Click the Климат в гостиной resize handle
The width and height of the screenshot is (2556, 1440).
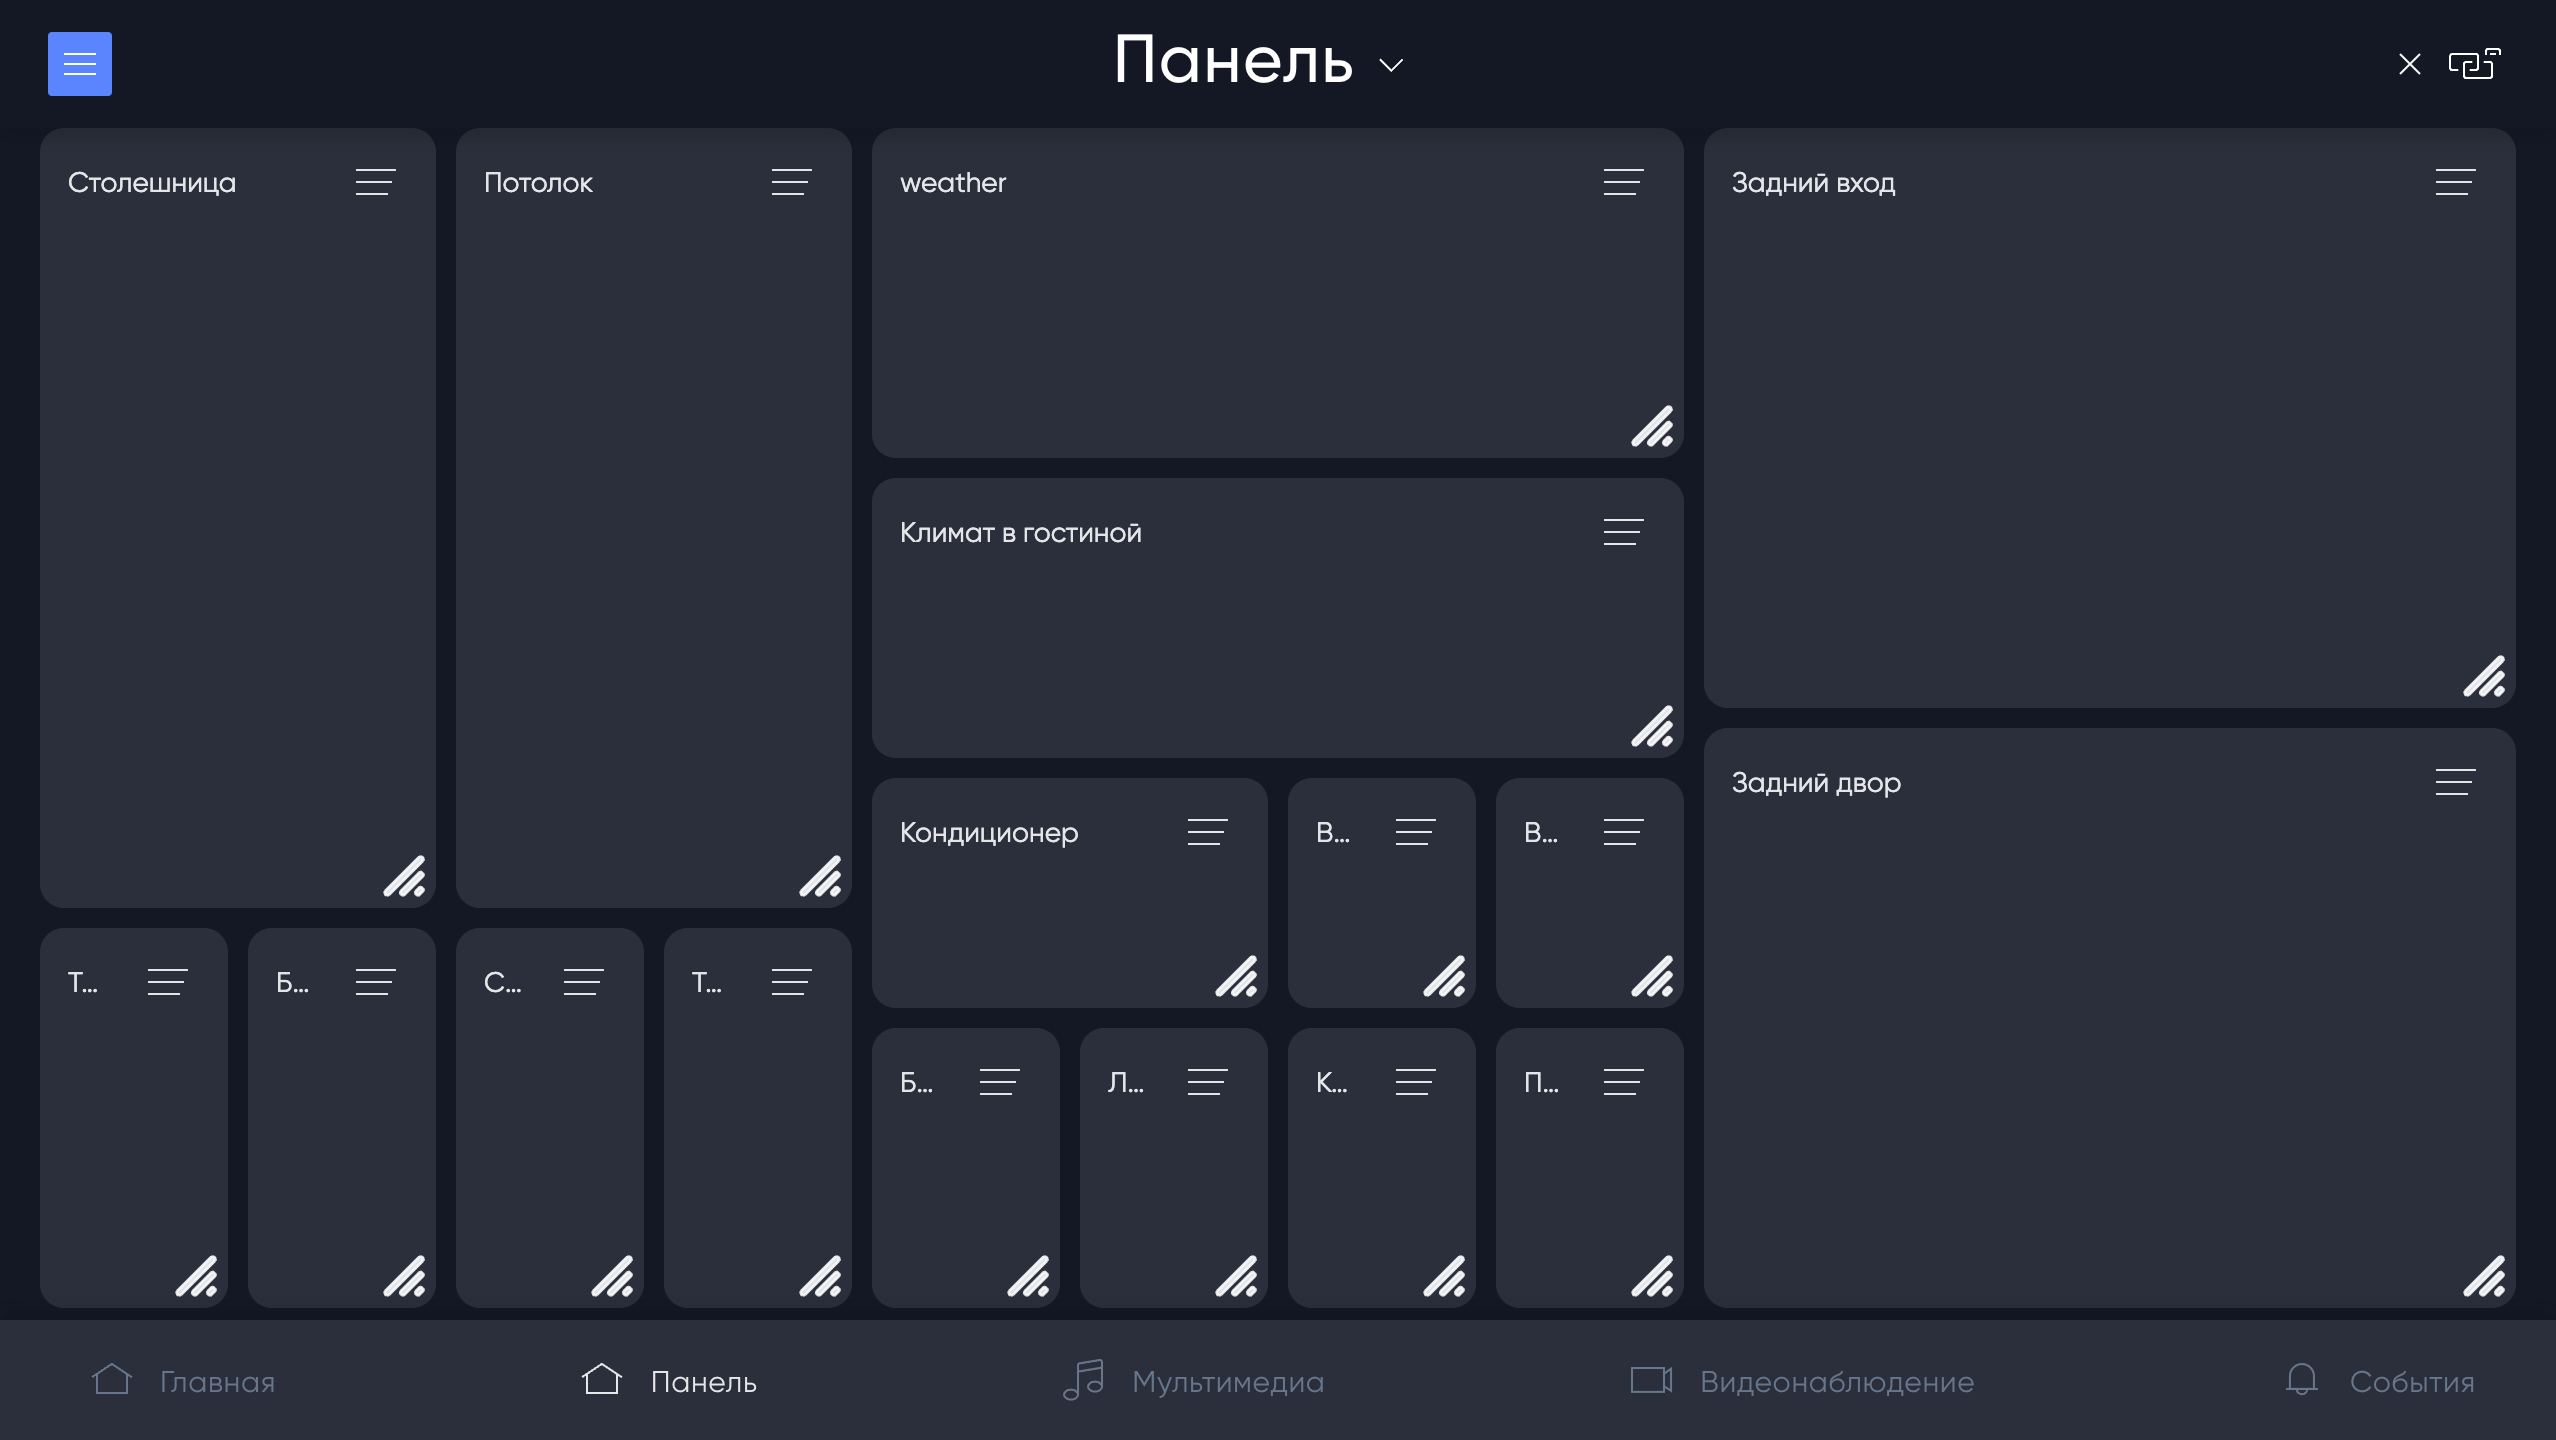1653,726
